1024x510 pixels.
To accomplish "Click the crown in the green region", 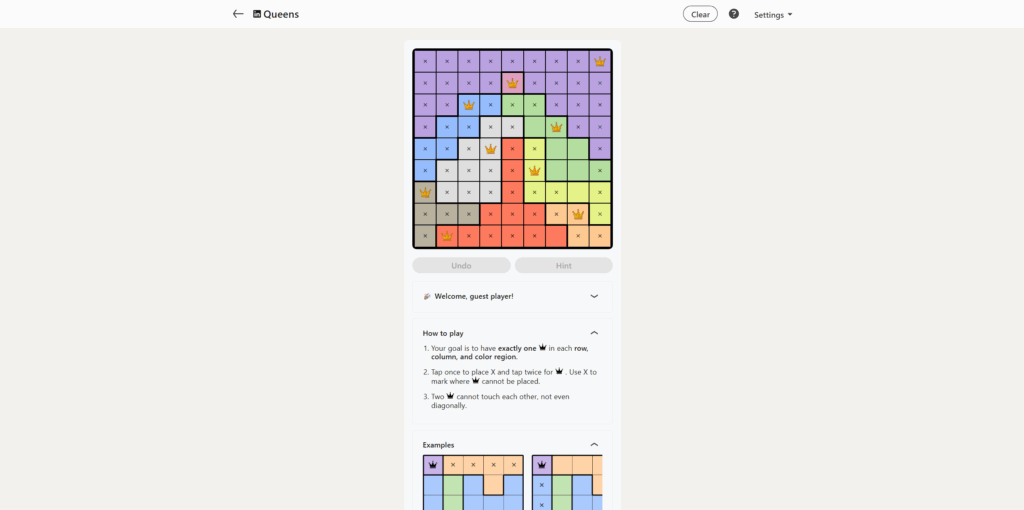I will click(x=556, y=127).
